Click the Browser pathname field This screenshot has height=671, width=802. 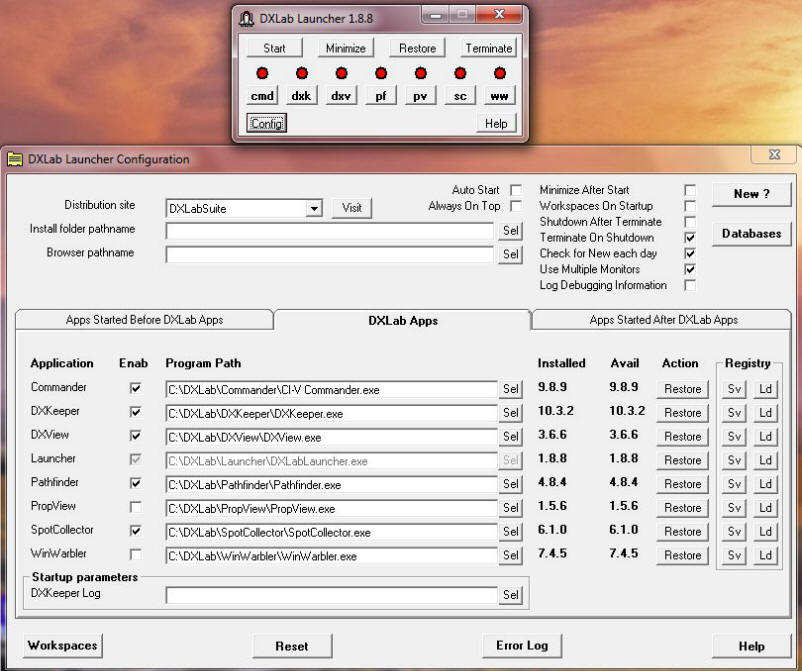[330, 255]
